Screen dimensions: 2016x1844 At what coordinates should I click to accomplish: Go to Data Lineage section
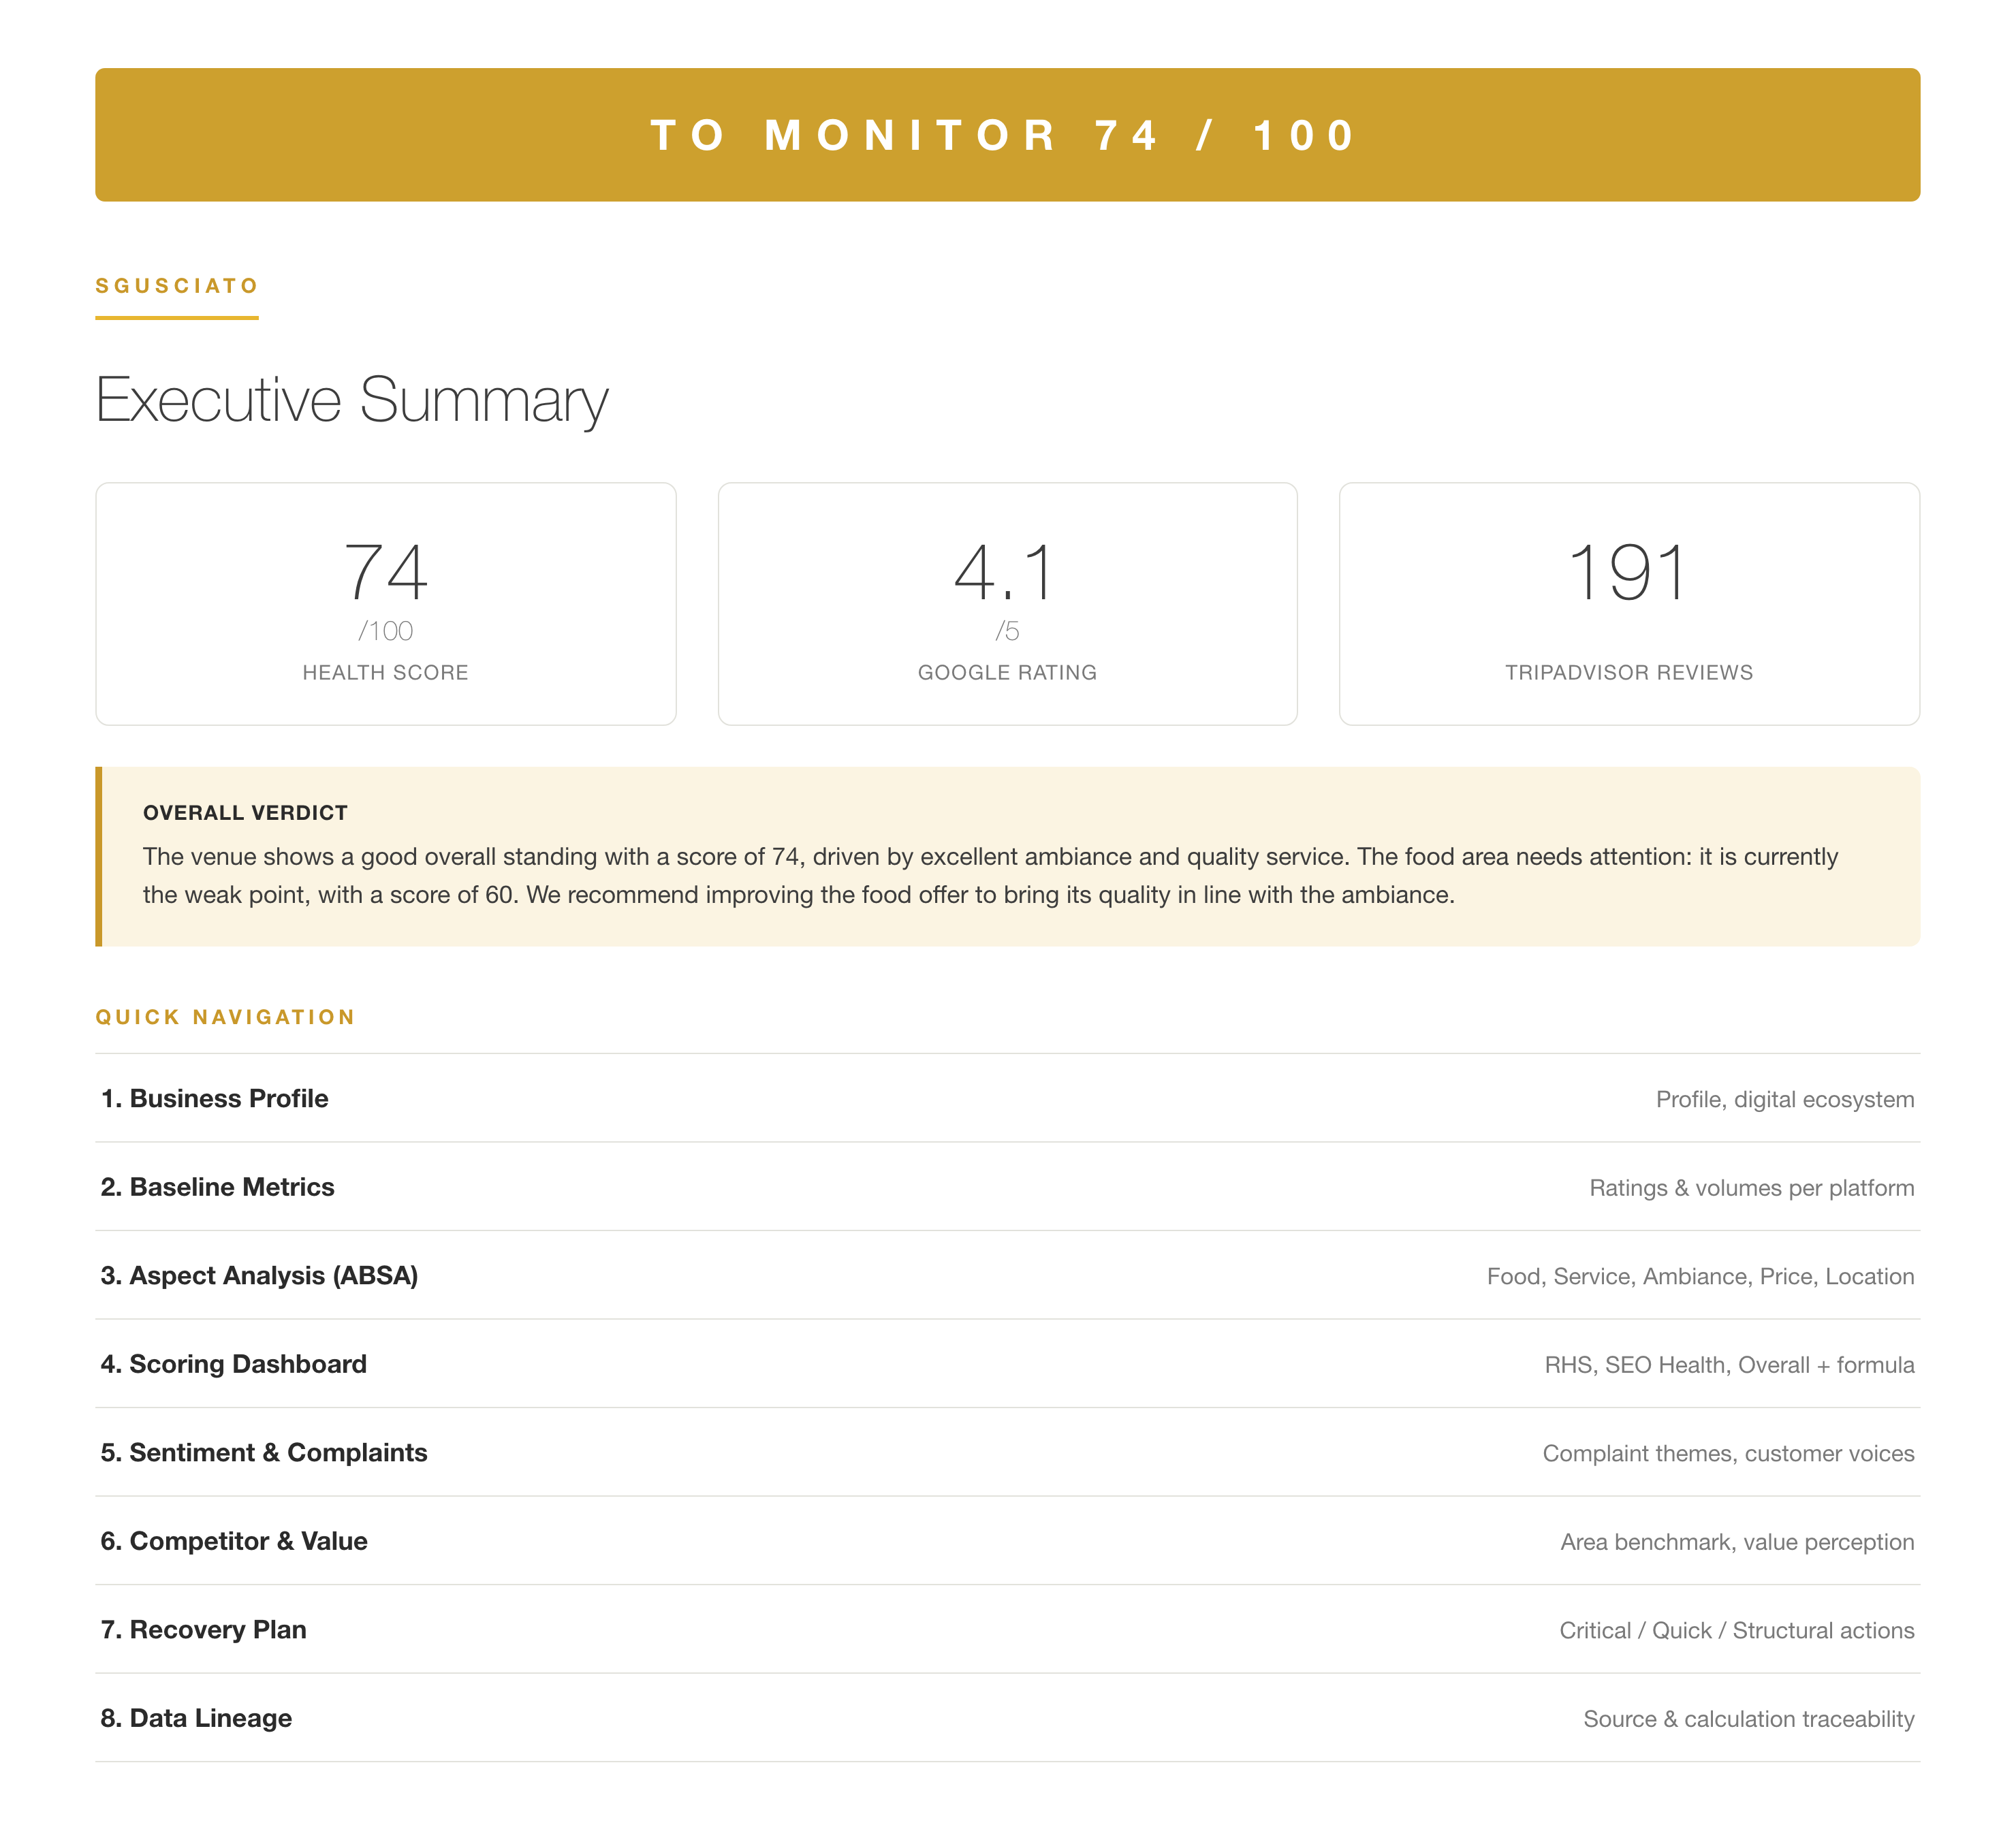(x=1007, y=1718)
